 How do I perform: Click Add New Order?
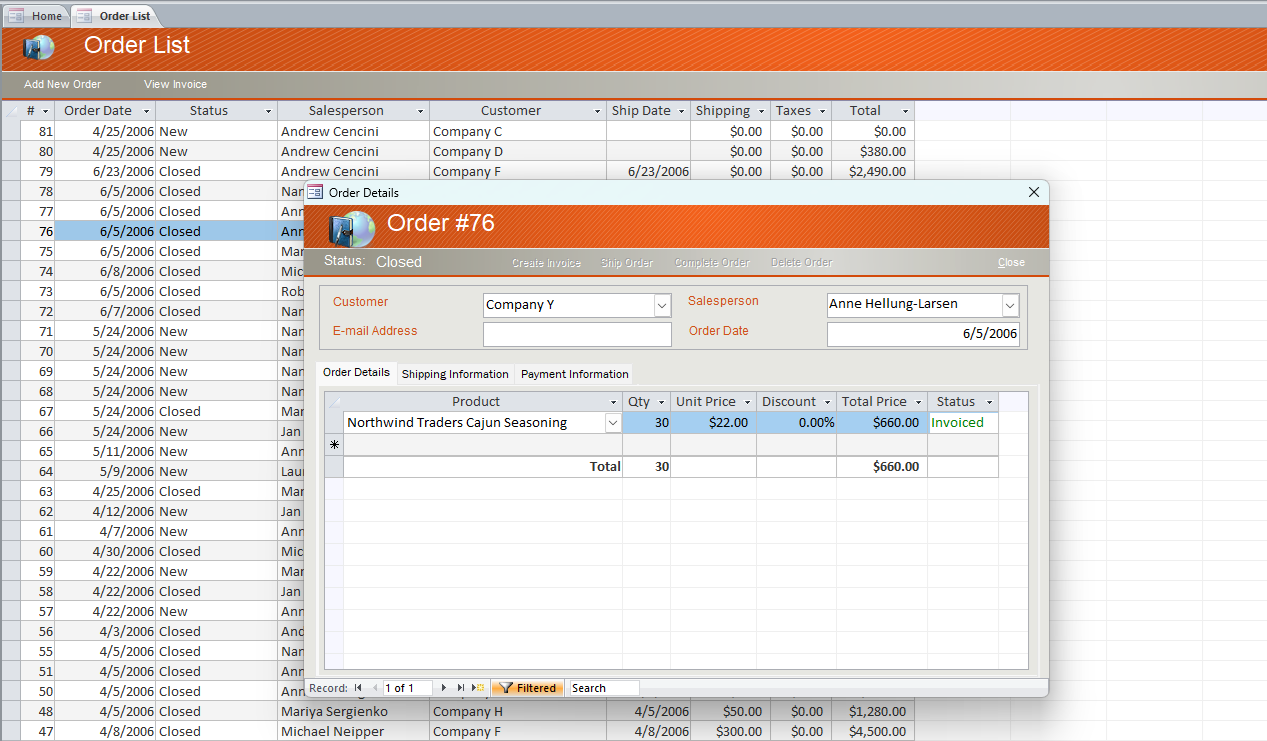click(63, 84)
